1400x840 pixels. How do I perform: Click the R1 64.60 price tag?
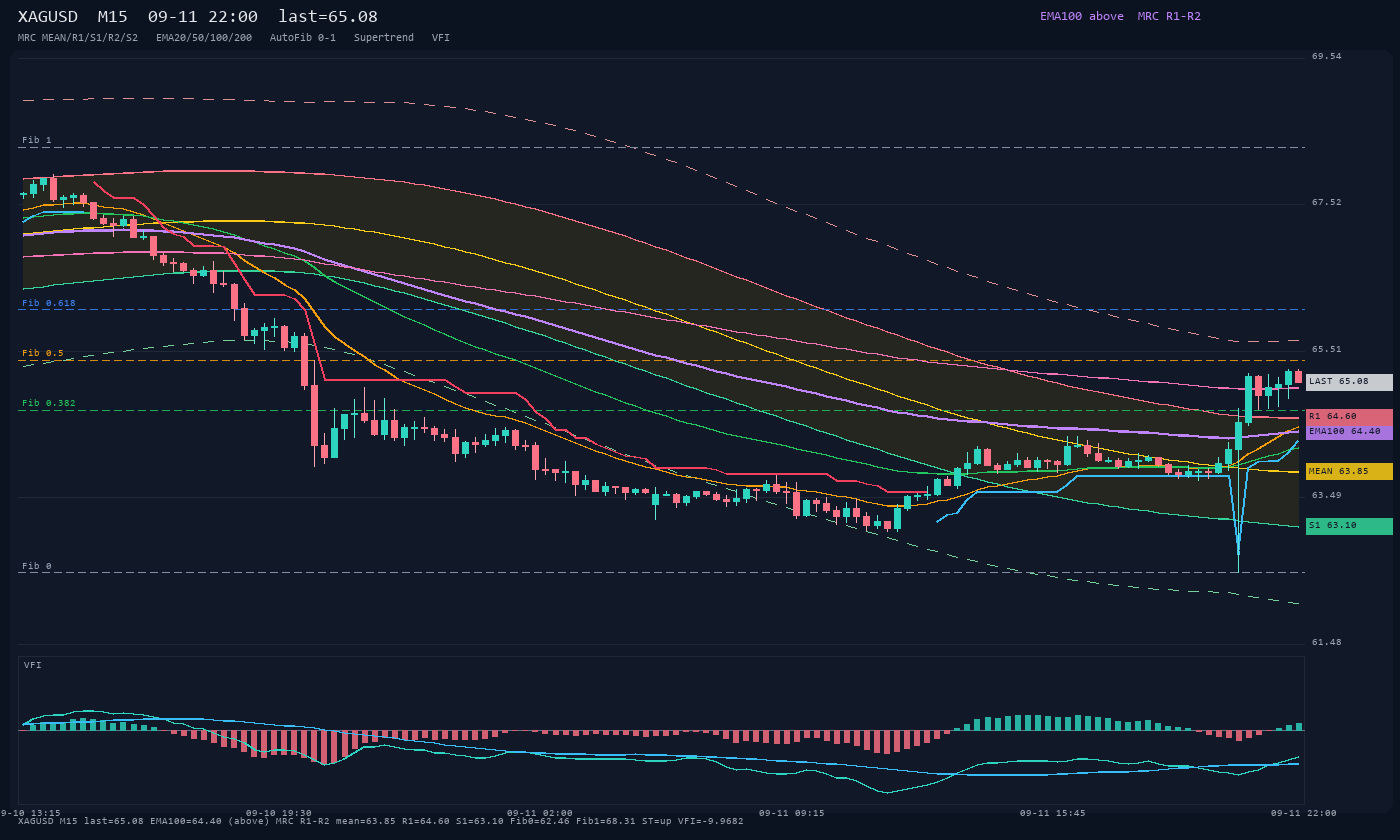[x=1349, y=417]
